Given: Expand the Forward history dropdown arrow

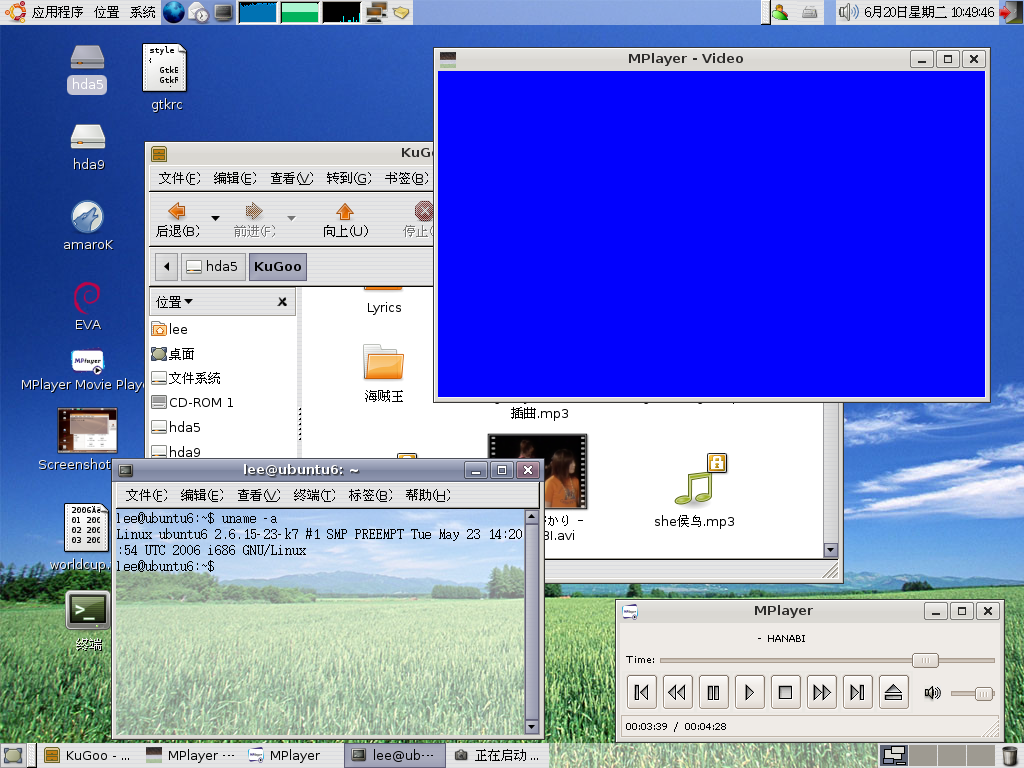Looking at the screenshot, I should [x=291, y=218].
